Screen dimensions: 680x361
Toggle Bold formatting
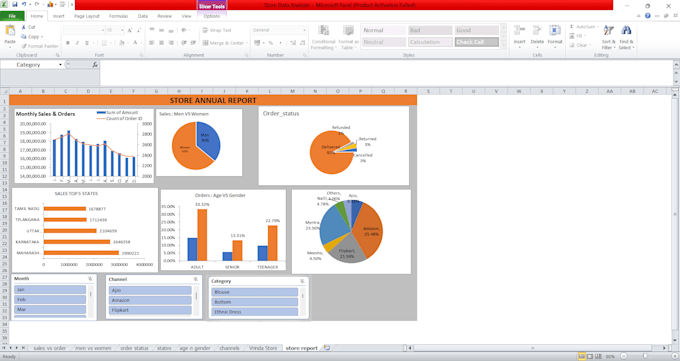tap(68, 43)
